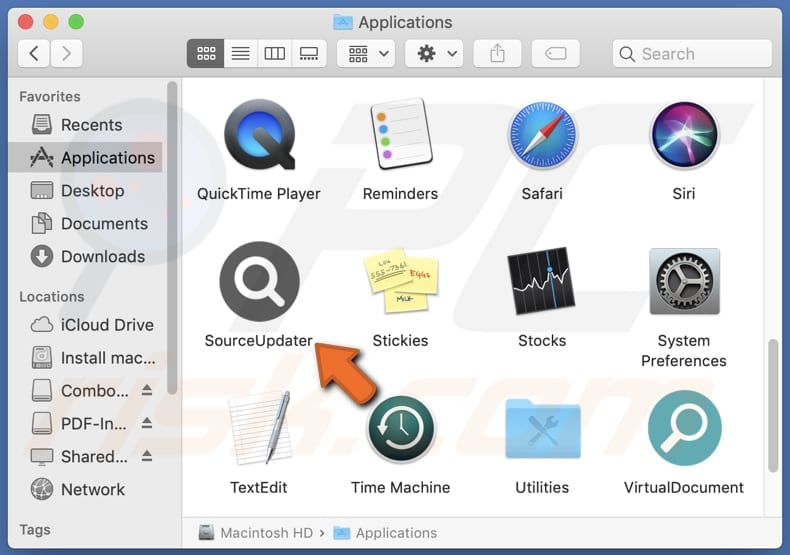Open the Reminders app icon

[401, 134]
